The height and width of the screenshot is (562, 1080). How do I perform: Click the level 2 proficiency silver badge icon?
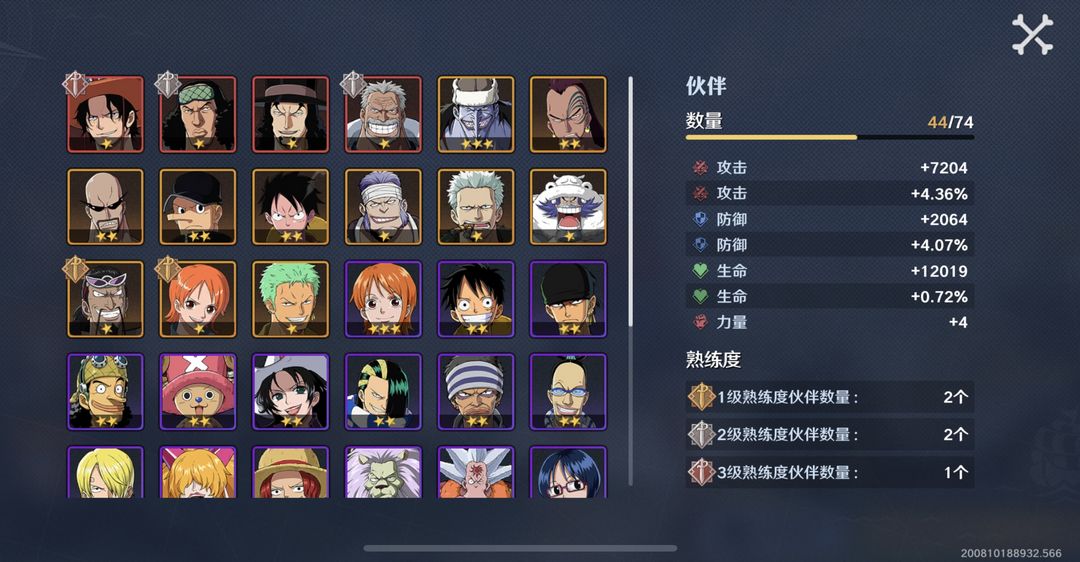701,435
